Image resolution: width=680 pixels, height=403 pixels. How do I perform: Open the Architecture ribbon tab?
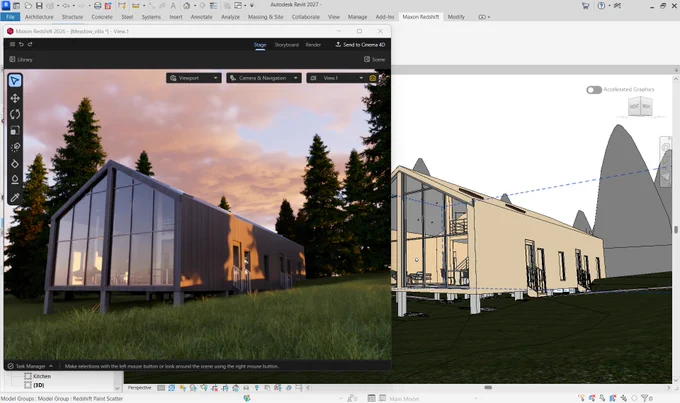[x=39, y=17]
